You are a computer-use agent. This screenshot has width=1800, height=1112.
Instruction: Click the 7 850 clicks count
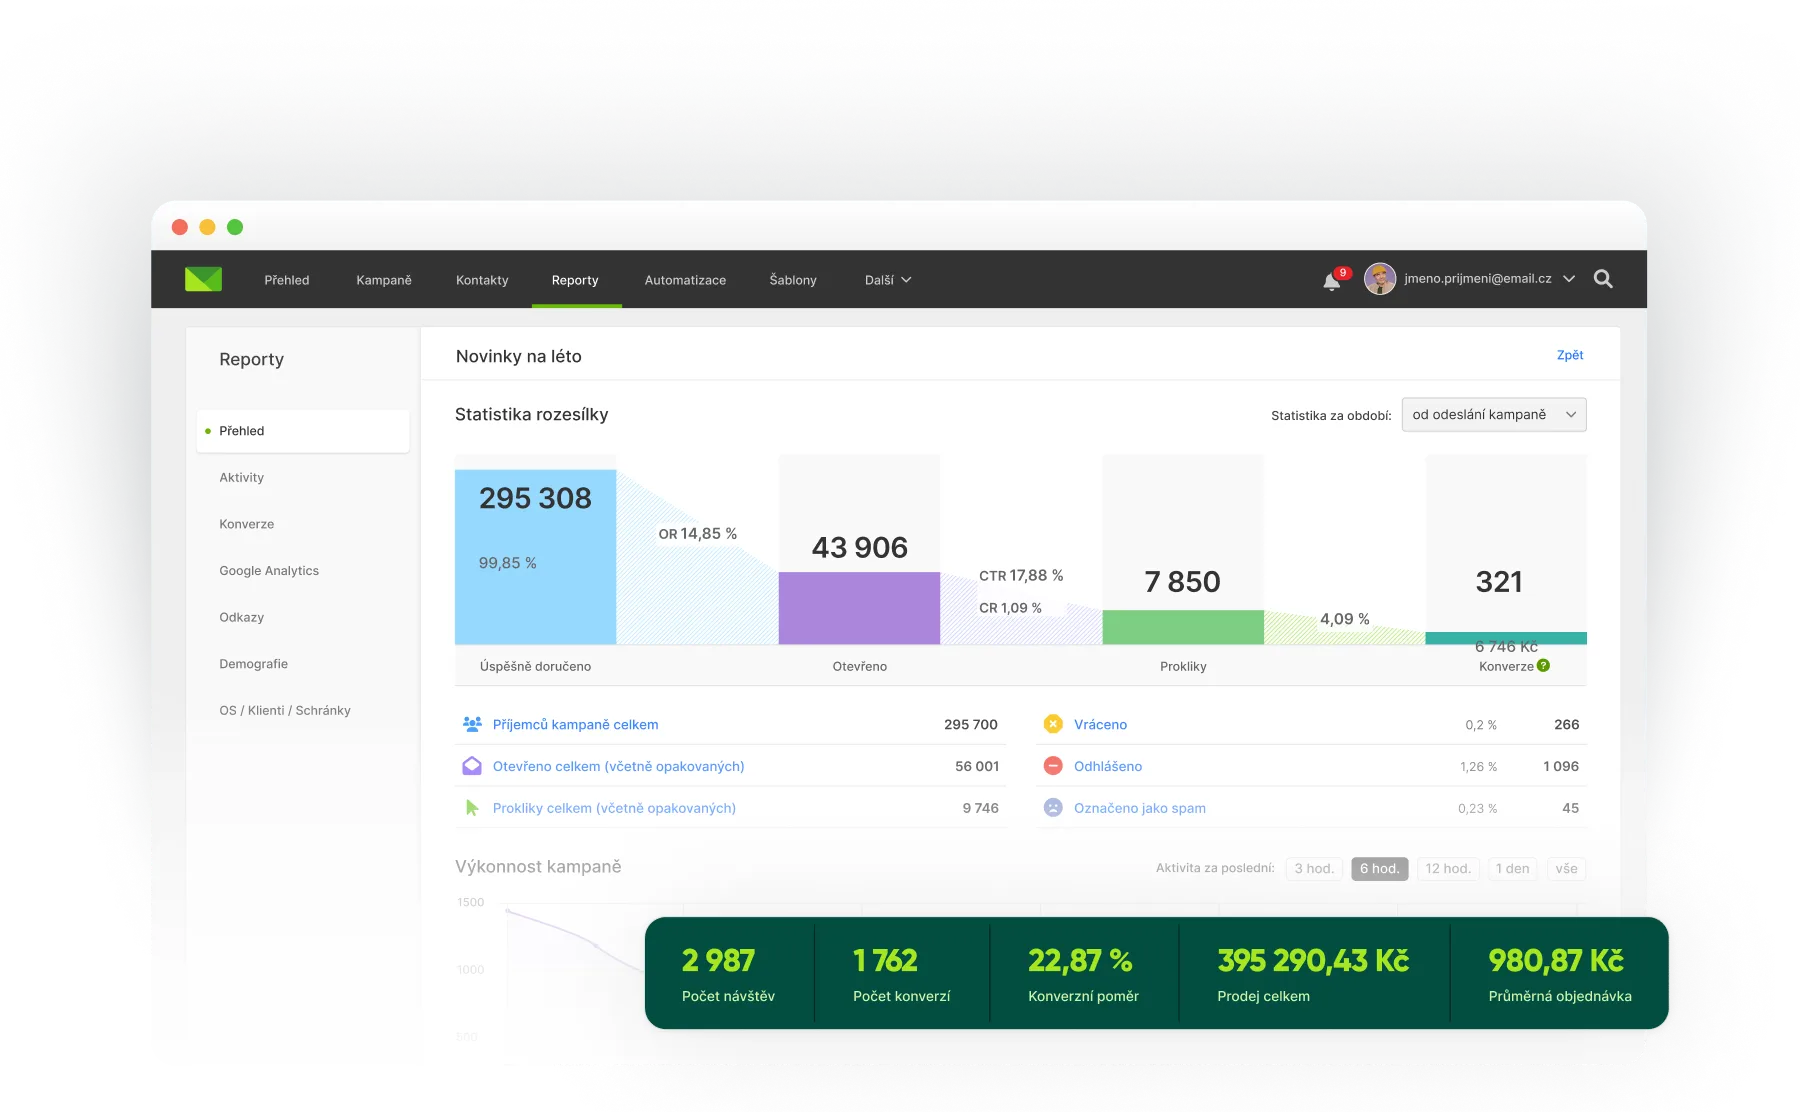(x=1182, y=582)
